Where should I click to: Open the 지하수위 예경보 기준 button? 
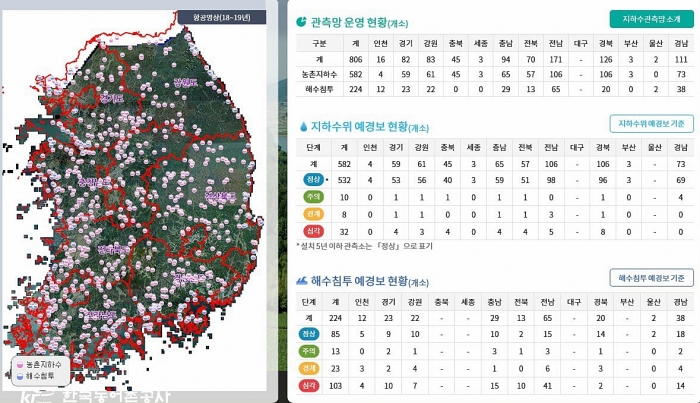pyautogui.click(x=652, y=123)
